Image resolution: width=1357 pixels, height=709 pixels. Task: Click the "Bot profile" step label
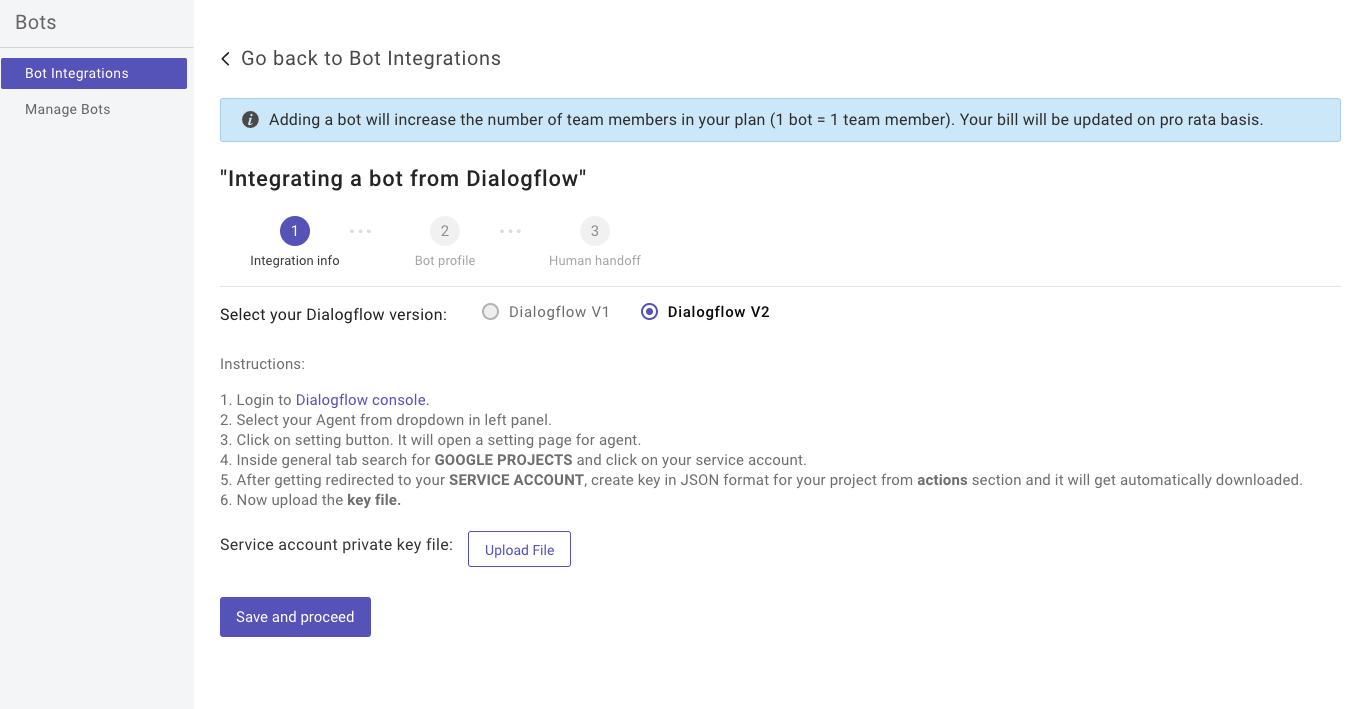pyautogui.click(x=445, y=261)
